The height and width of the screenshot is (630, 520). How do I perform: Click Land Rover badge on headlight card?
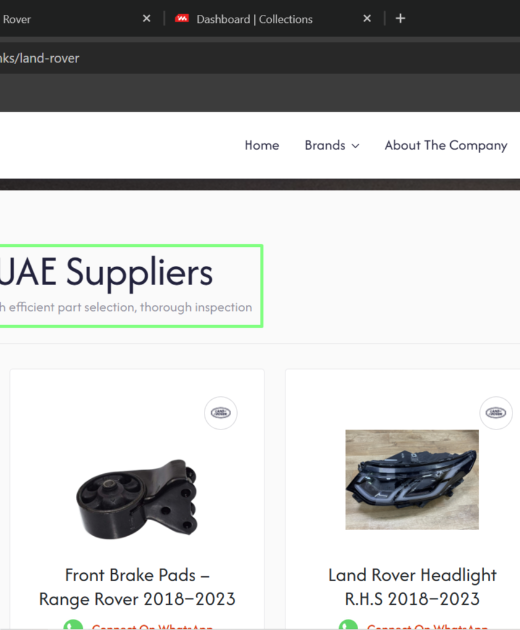[x=496, y=413]
